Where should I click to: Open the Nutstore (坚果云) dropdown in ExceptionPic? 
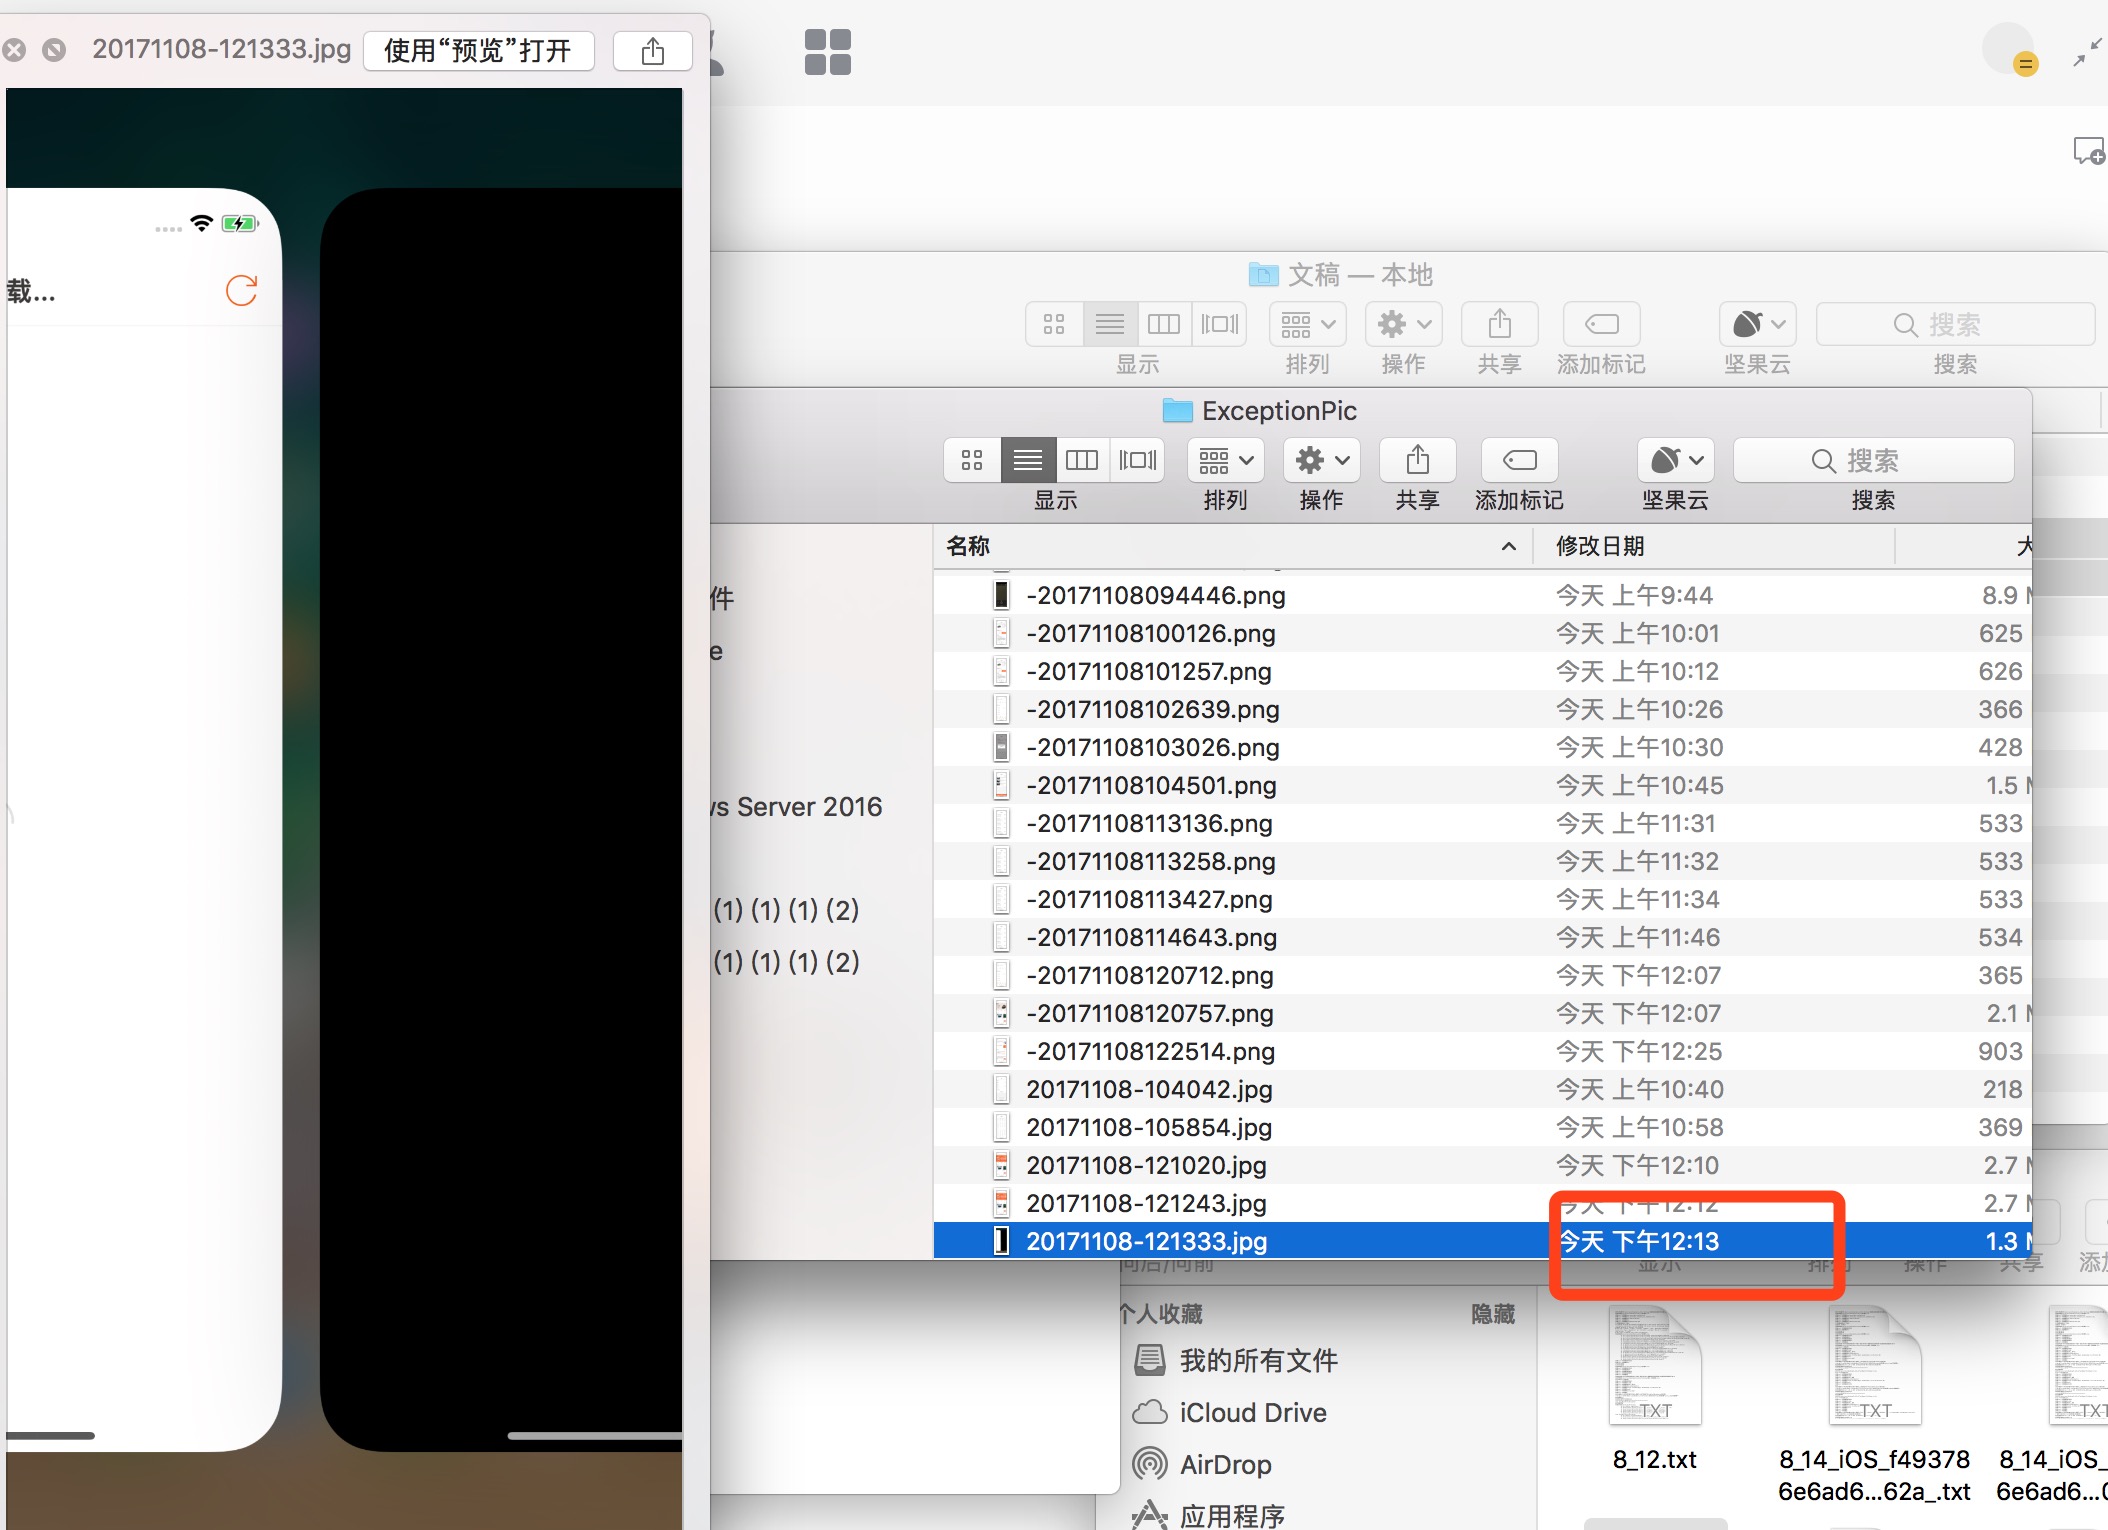point(1675,460)
